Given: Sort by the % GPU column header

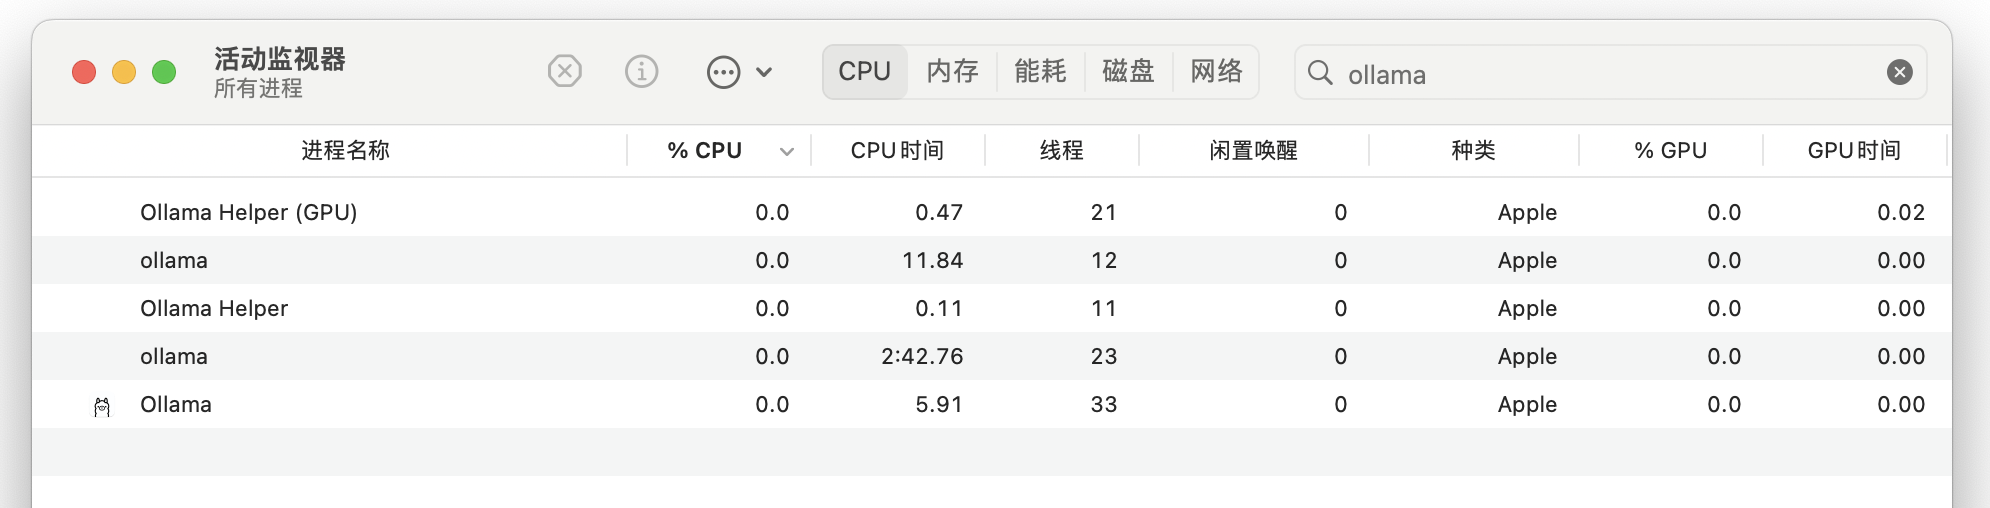Looking at the screenshot, I should point(1670,150).
